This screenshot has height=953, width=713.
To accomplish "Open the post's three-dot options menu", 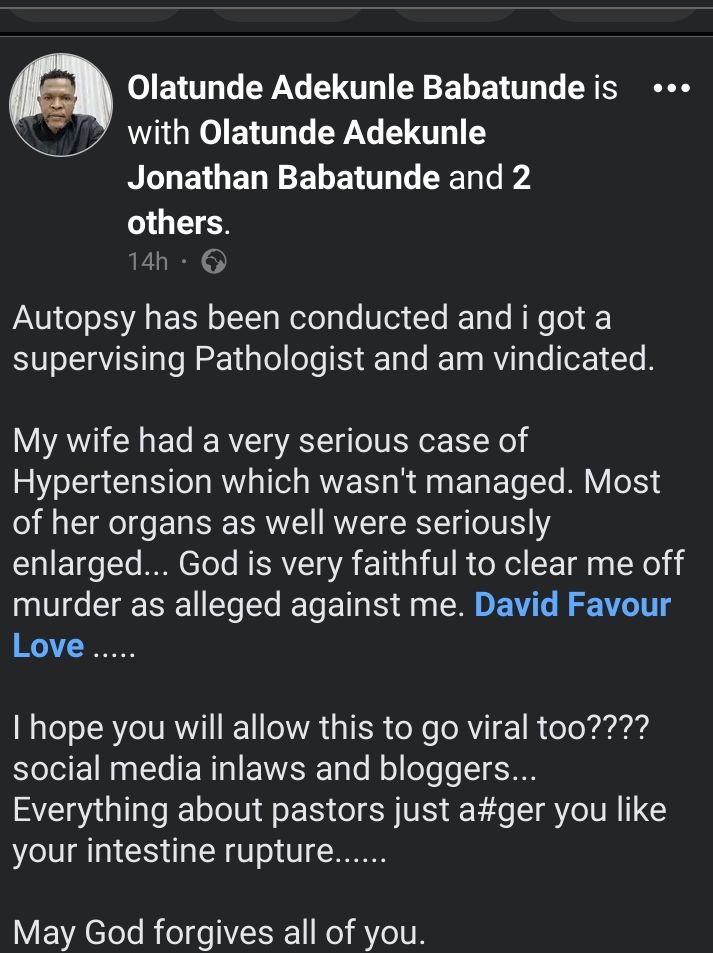I will [671, 88].
